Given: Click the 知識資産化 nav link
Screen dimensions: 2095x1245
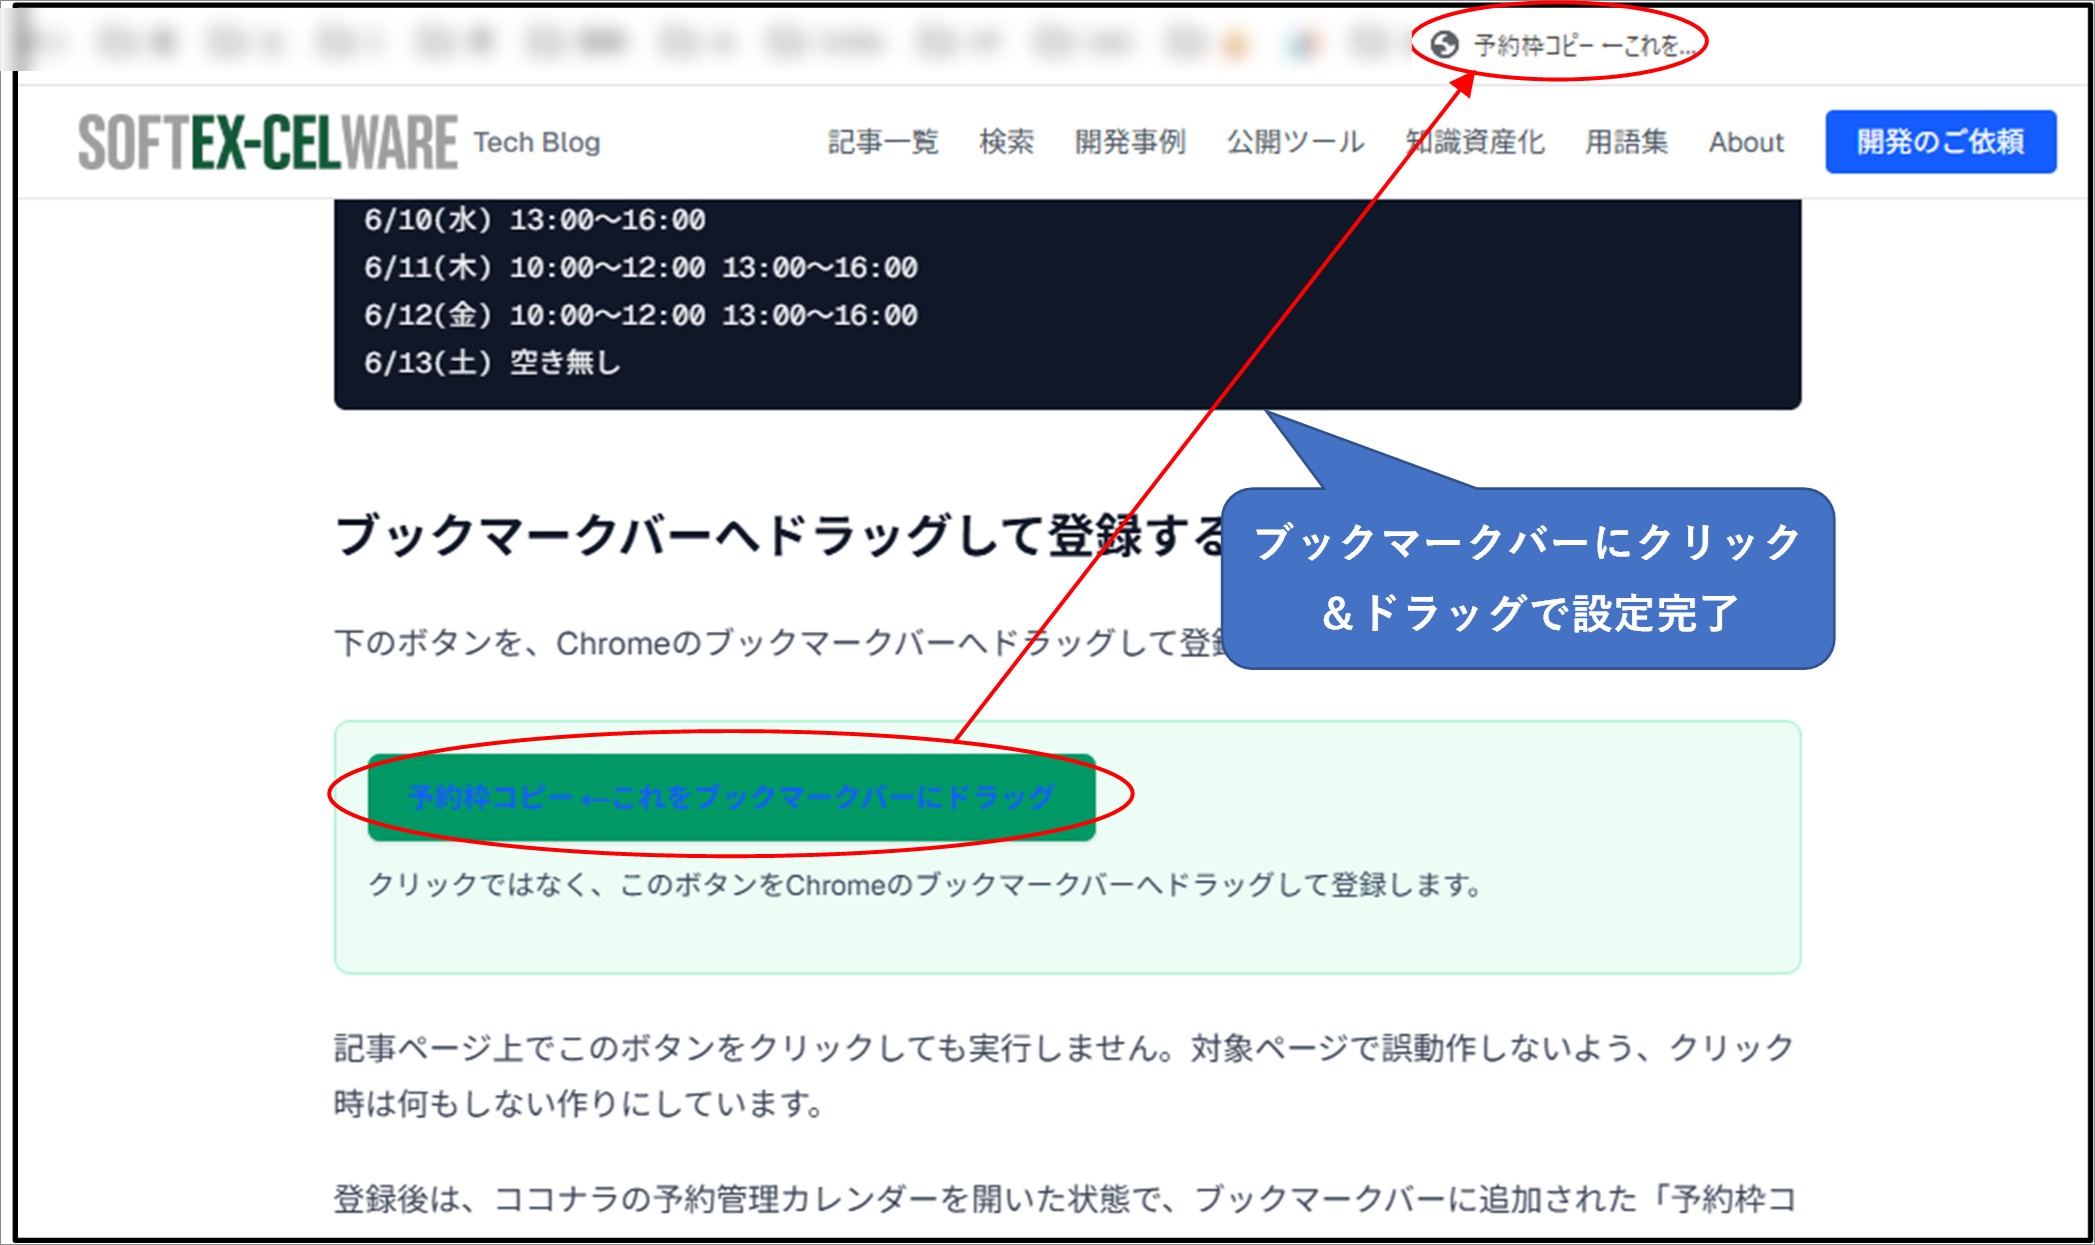Looking at the screenshot, I should point(1475,142).
